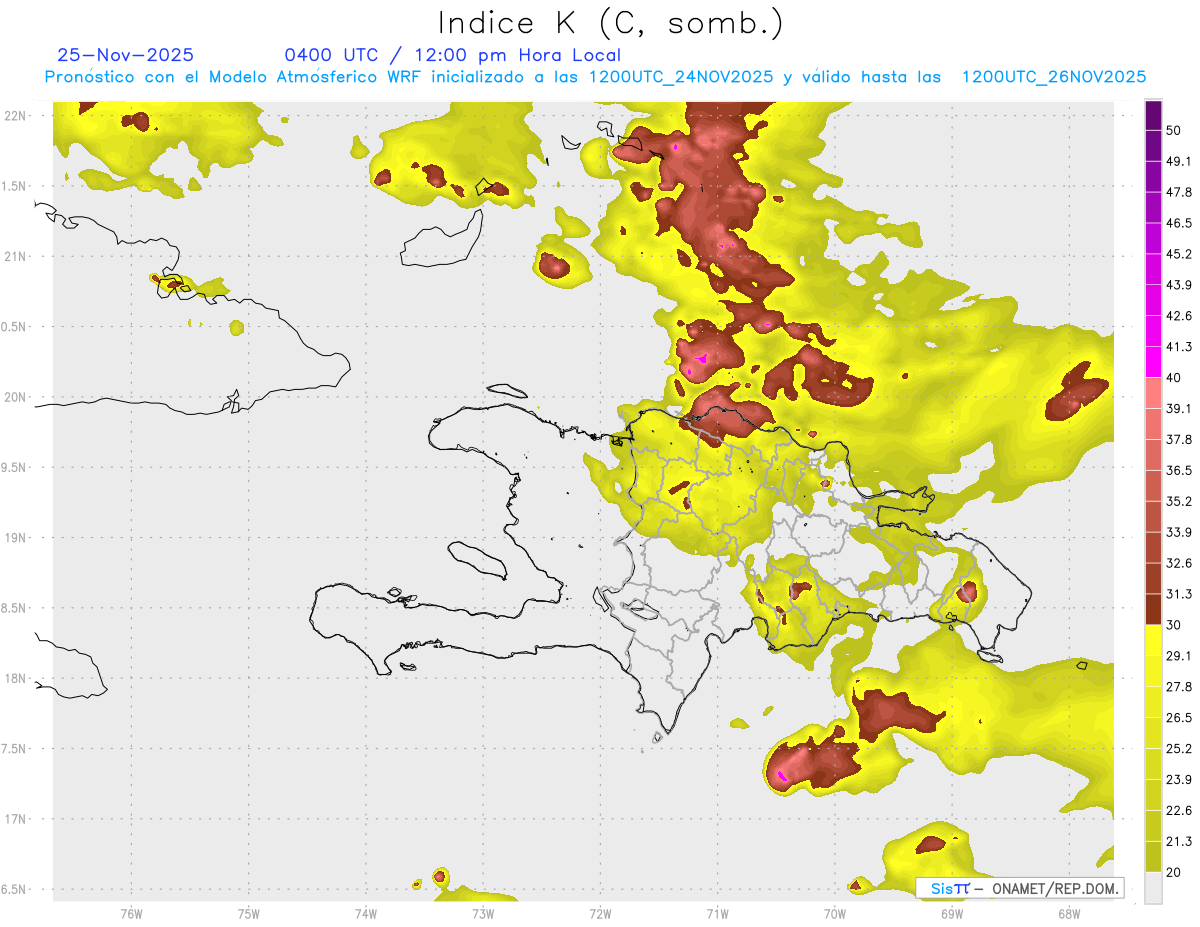Click the "Indice K (C, somb.)" title

pyautogui.click(x=610, y=22)
